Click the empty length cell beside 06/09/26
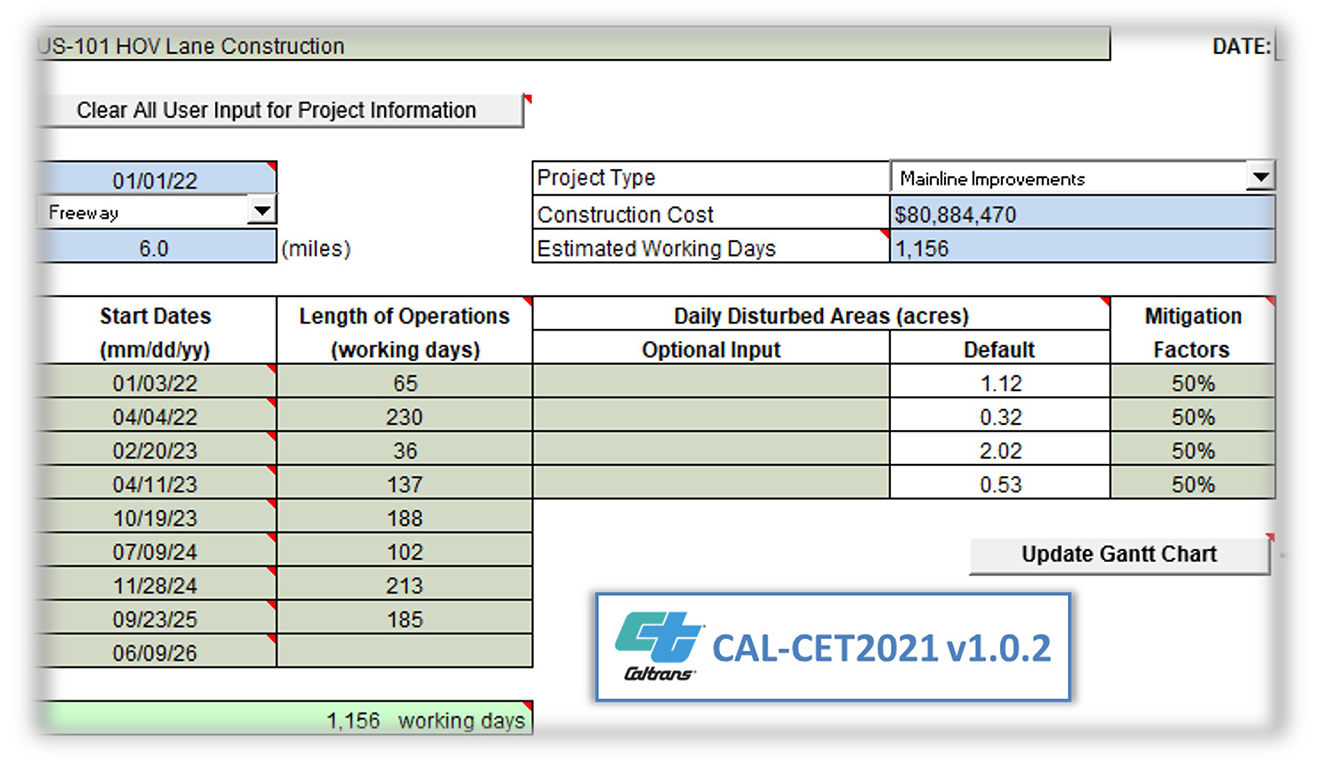Screen dimensions: 1320x765 coord(405,653)
